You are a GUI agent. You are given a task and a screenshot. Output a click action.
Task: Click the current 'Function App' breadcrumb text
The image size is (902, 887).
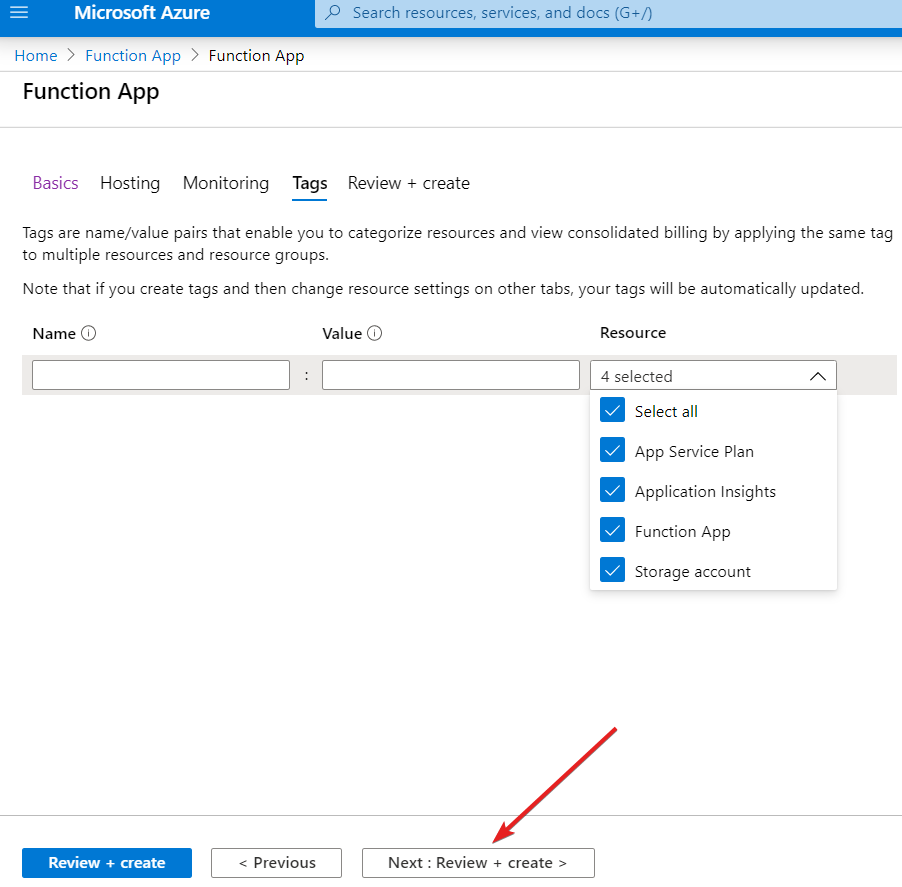(256, 56)
